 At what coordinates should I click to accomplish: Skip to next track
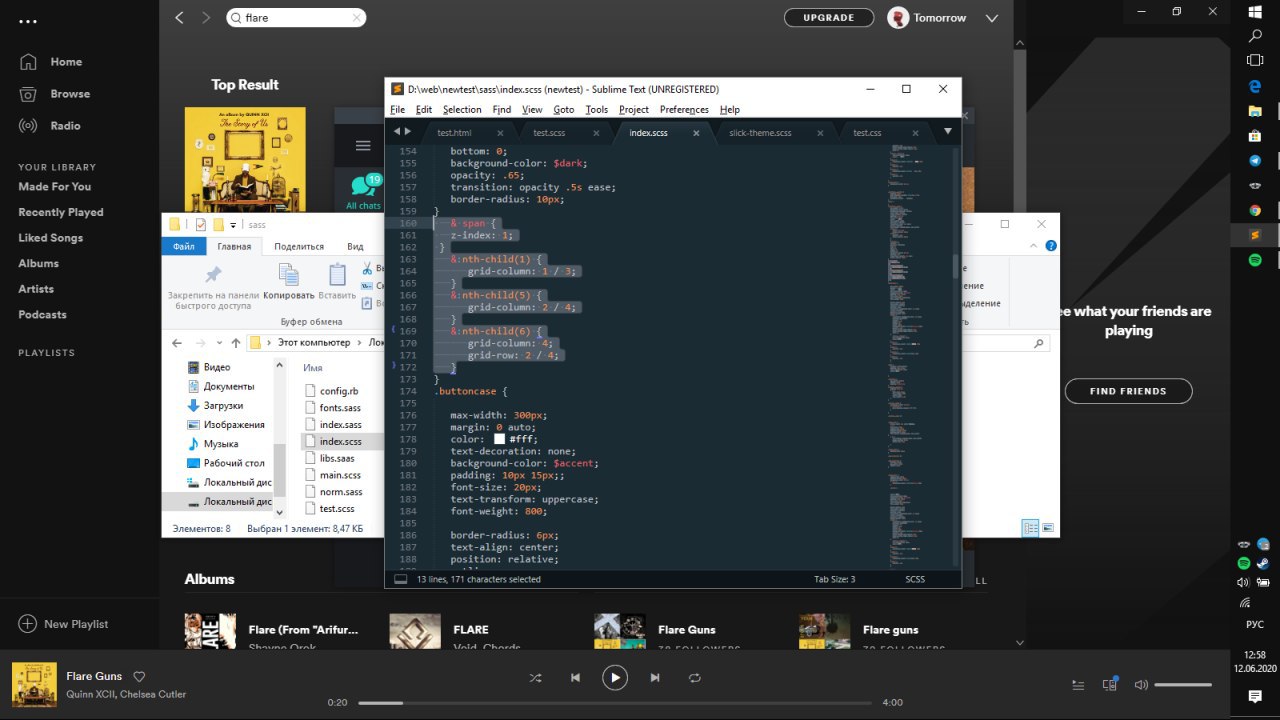(655, 678)
